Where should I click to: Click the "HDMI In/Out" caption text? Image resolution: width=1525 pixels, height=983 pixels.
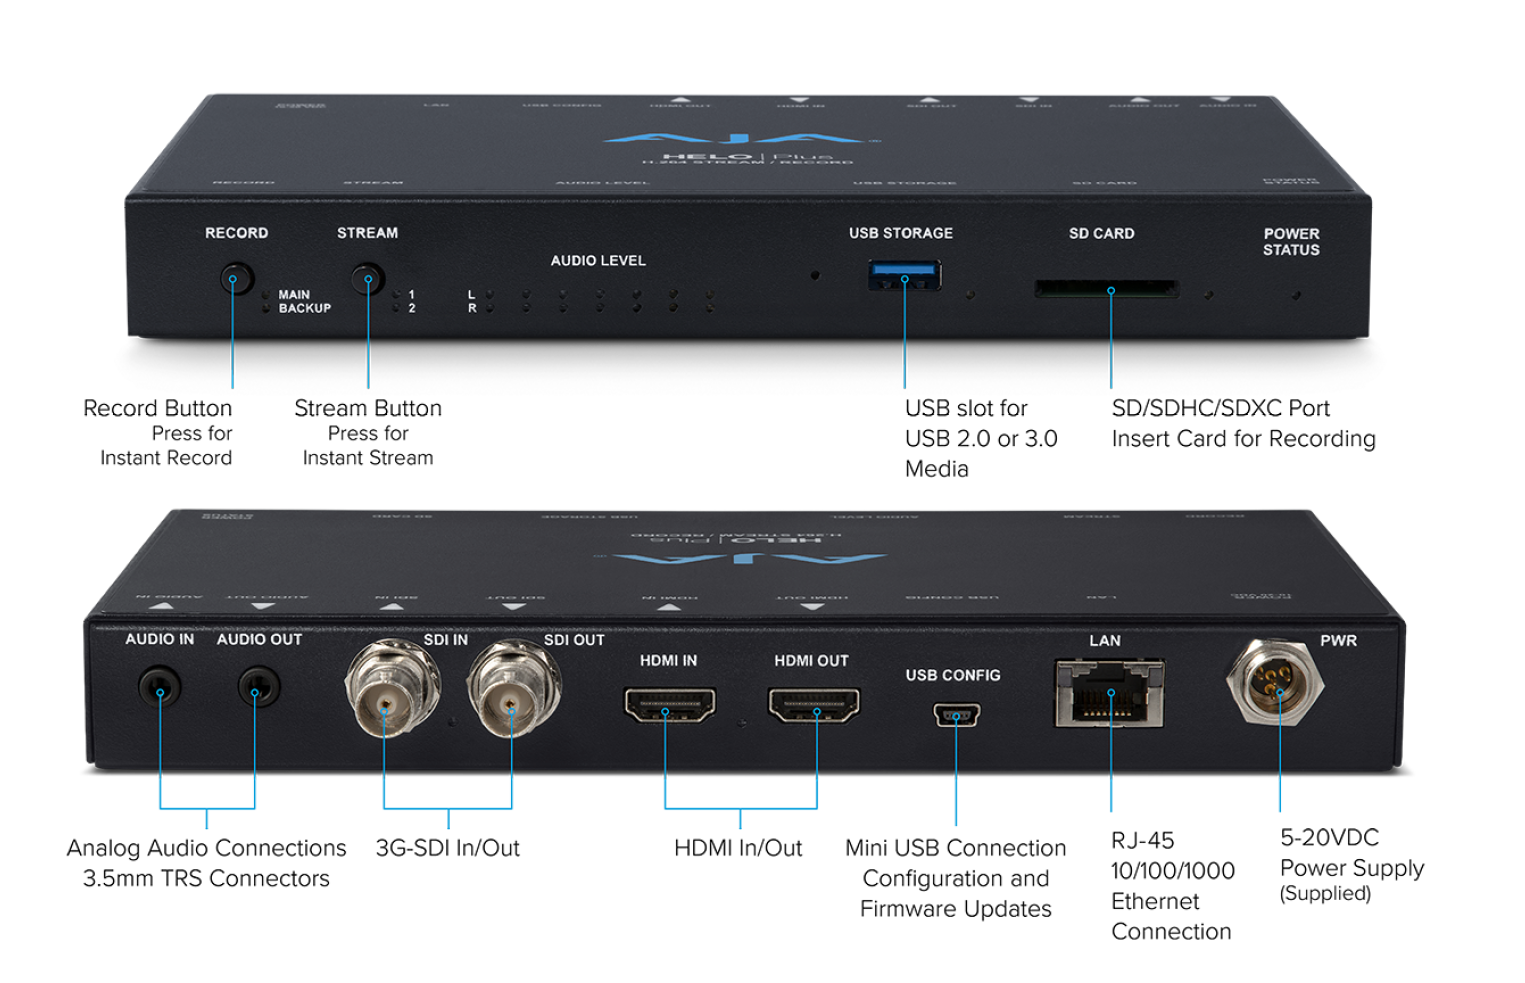pos(738,849)
